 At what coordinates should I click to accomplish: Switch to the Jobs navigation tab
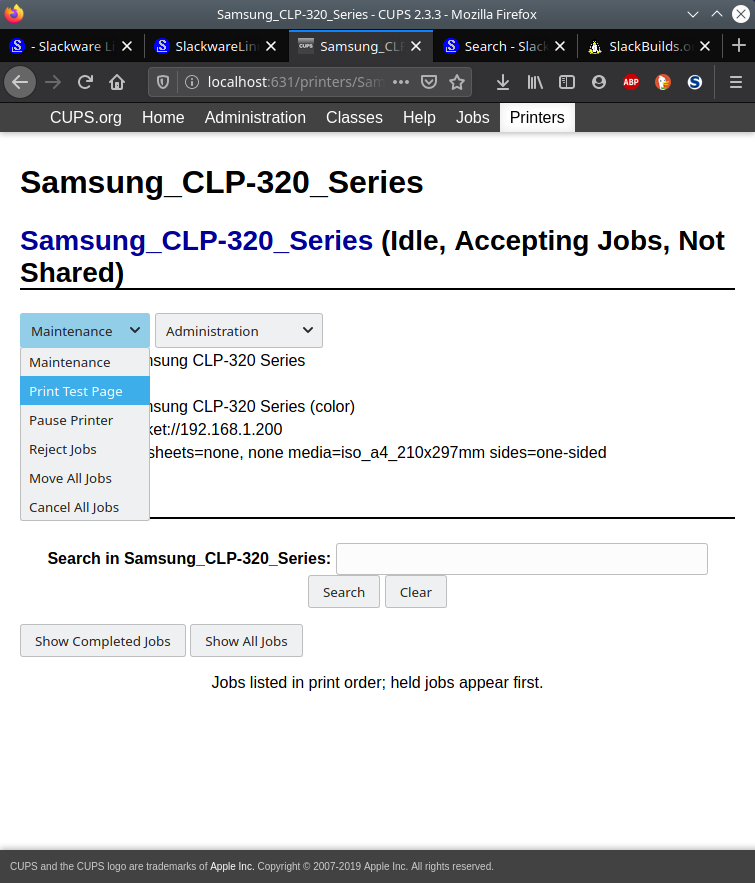click(472, 117)
